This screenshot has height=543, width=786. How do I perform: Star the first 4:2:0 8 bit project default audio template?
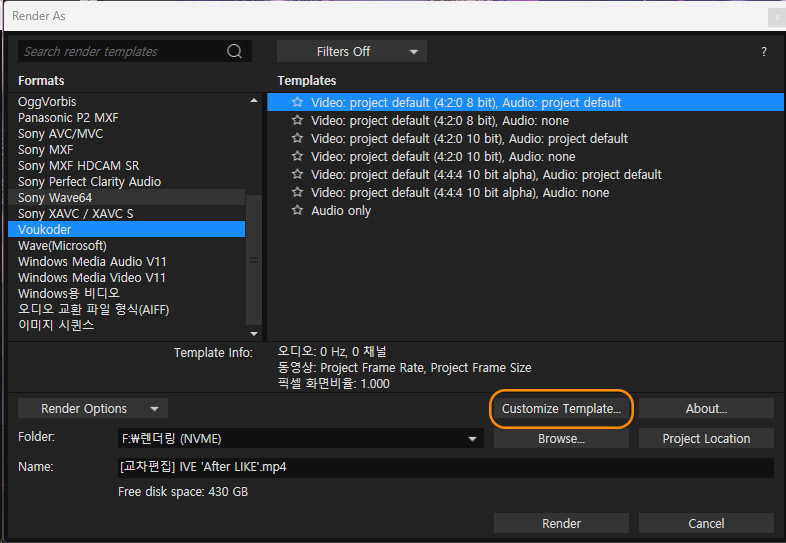tap(297, 102)
